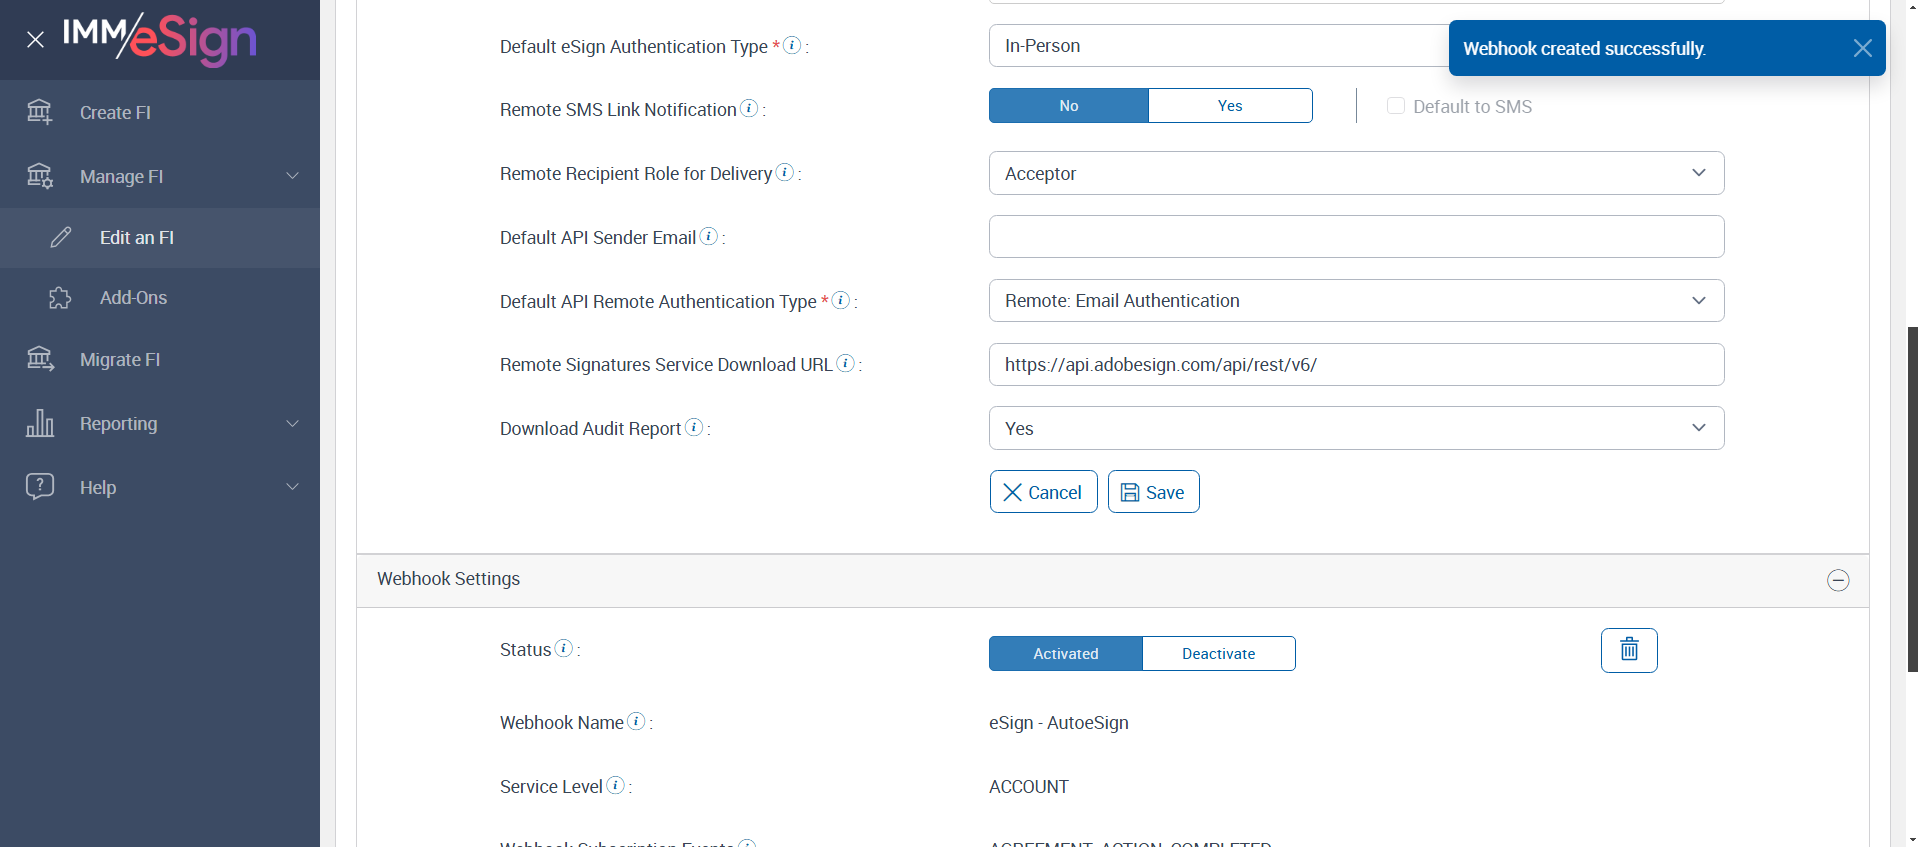Click the webhook delete trash icon

pyautogui.click(x=1628, y=650)
